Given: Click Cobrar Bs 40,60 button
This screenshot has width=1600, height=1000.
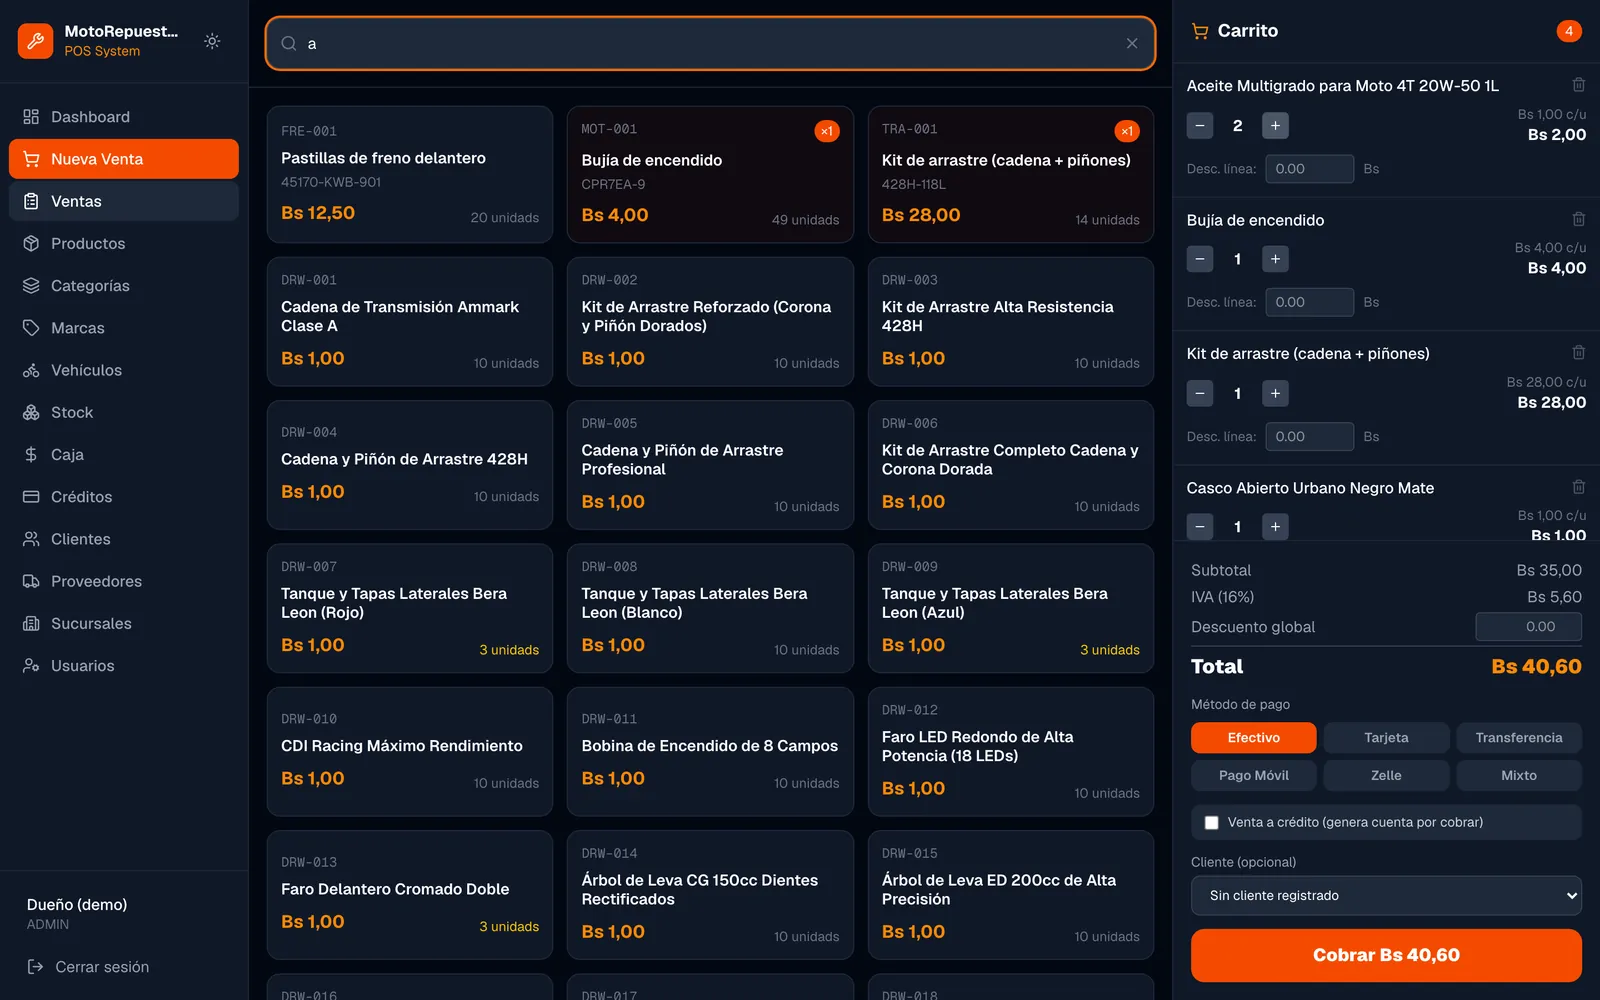Looking at the screenshot, I should (1386, 955).
